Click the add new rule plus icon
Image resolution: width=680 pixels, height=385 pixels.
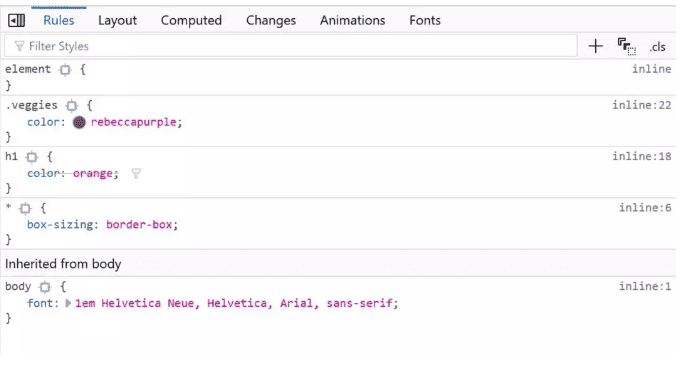point(595,46)
